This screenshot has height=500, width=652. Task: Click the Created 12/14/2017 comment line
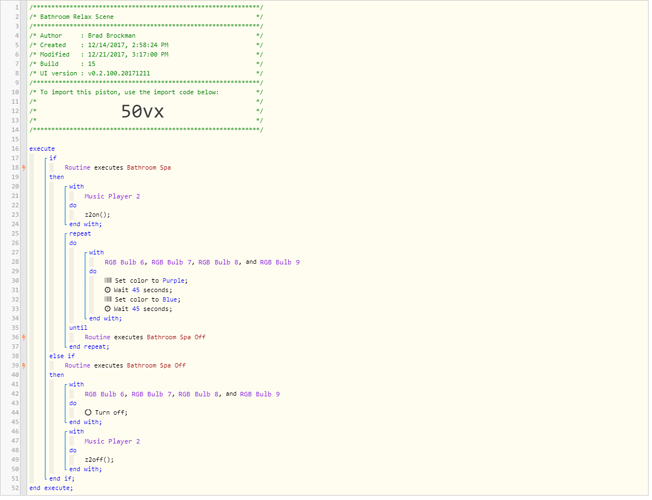(x=146, y=45)
